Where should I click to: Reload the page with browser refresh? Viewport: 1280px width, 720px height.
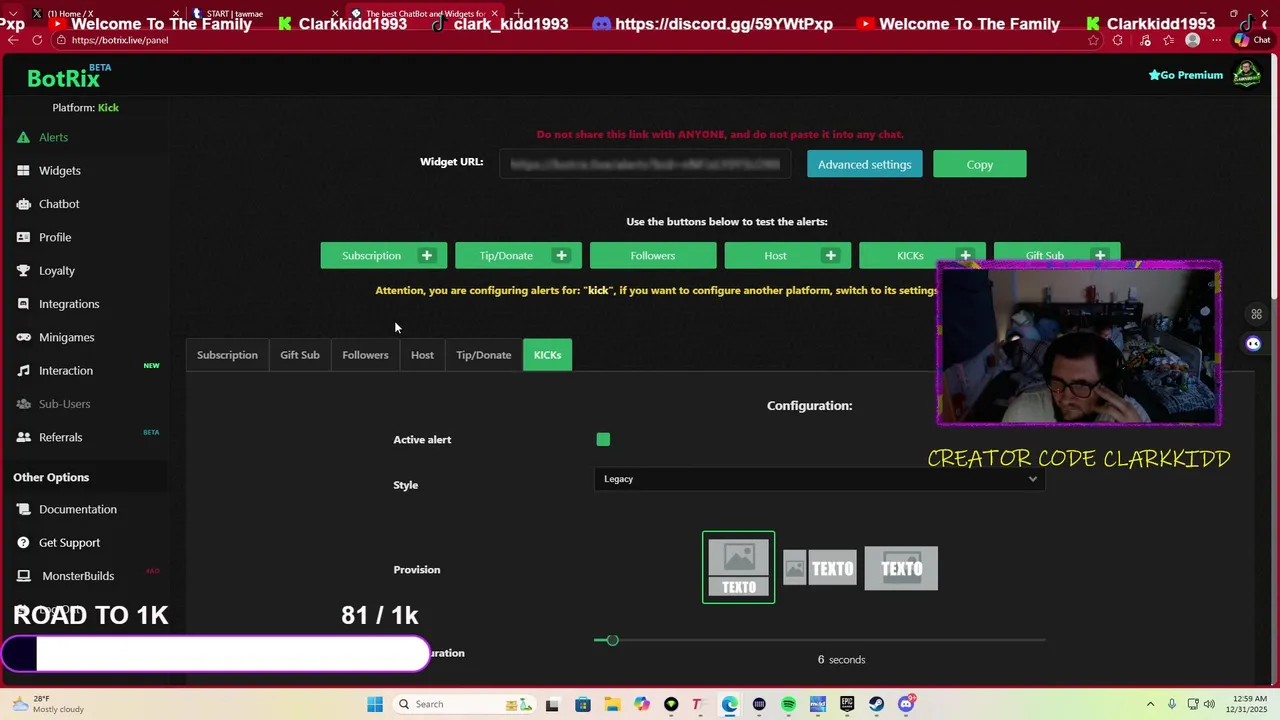(37, 40)
